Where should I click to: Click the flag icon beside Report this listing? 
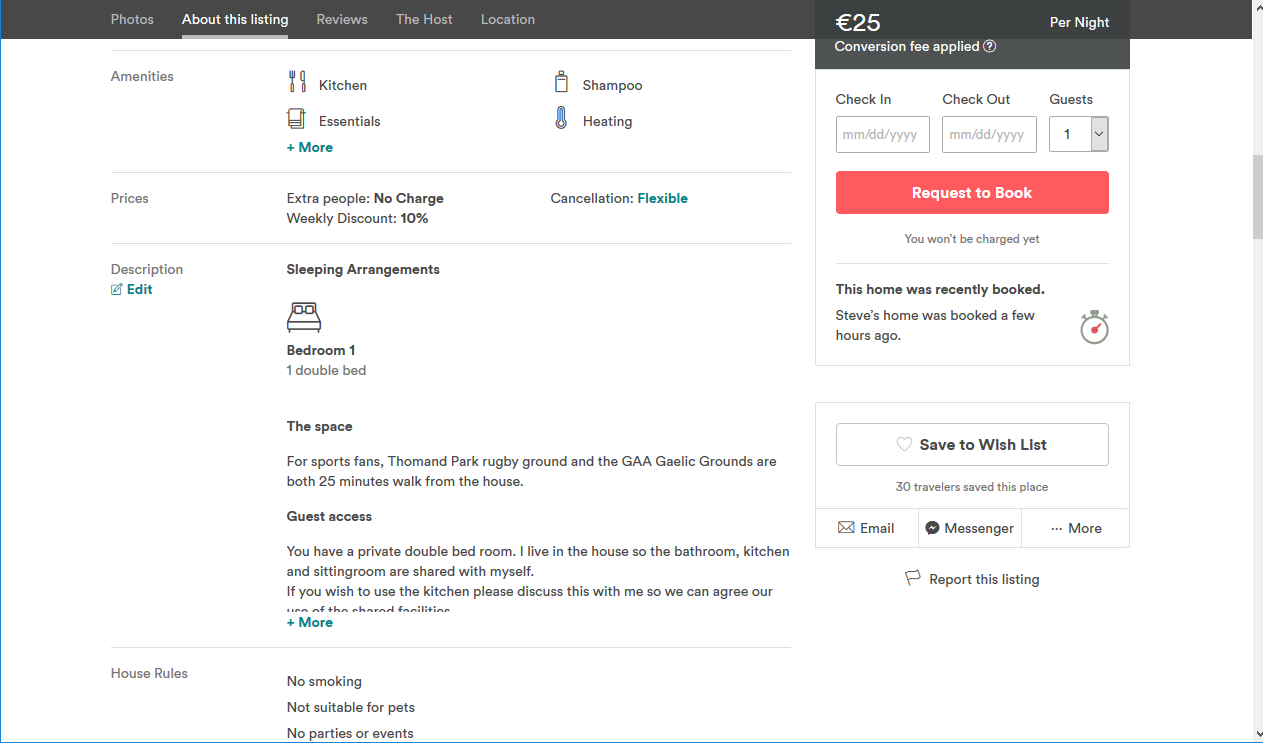coord(912,579)
